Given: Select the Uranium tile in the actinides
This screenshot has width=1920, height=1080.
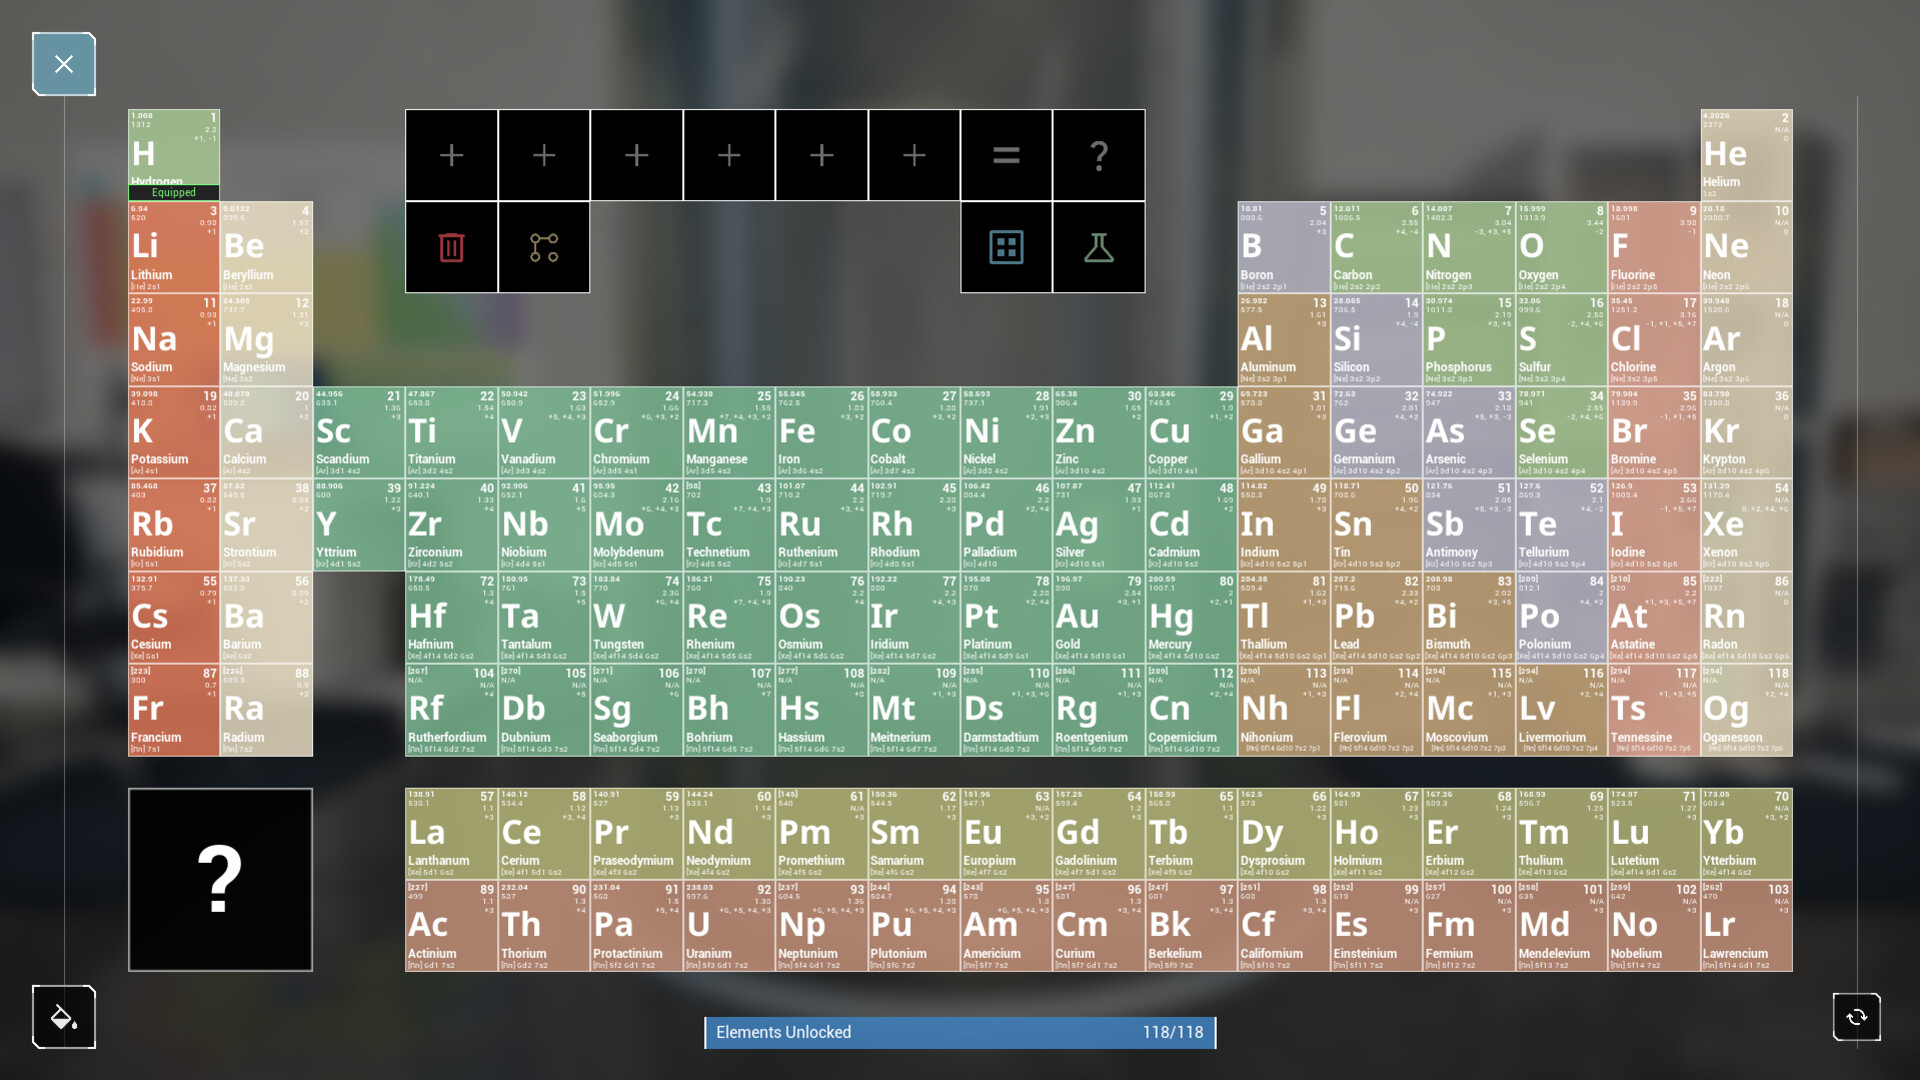Looking at the screenshot, I should (x=727, y=925).
